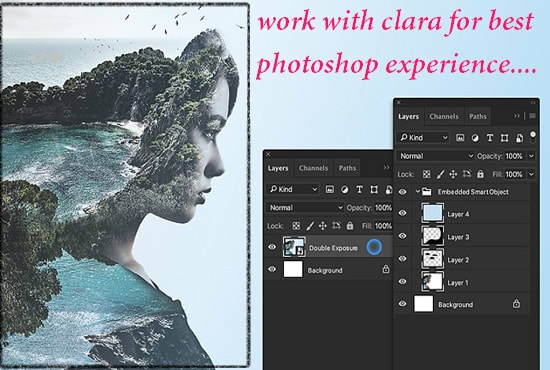
Task: Filter pixel layers in Embedded Smart Object panel
Action: point(460,138)
